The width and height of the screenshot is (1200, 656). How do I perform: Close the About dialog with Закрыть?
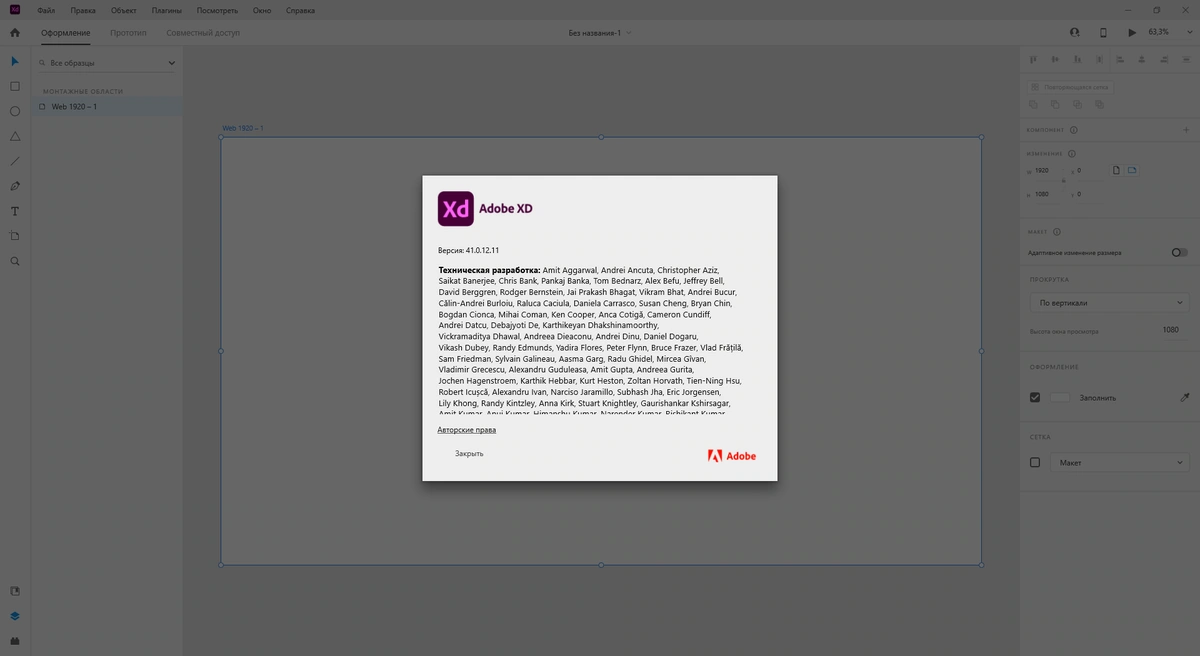click(469, 454)
